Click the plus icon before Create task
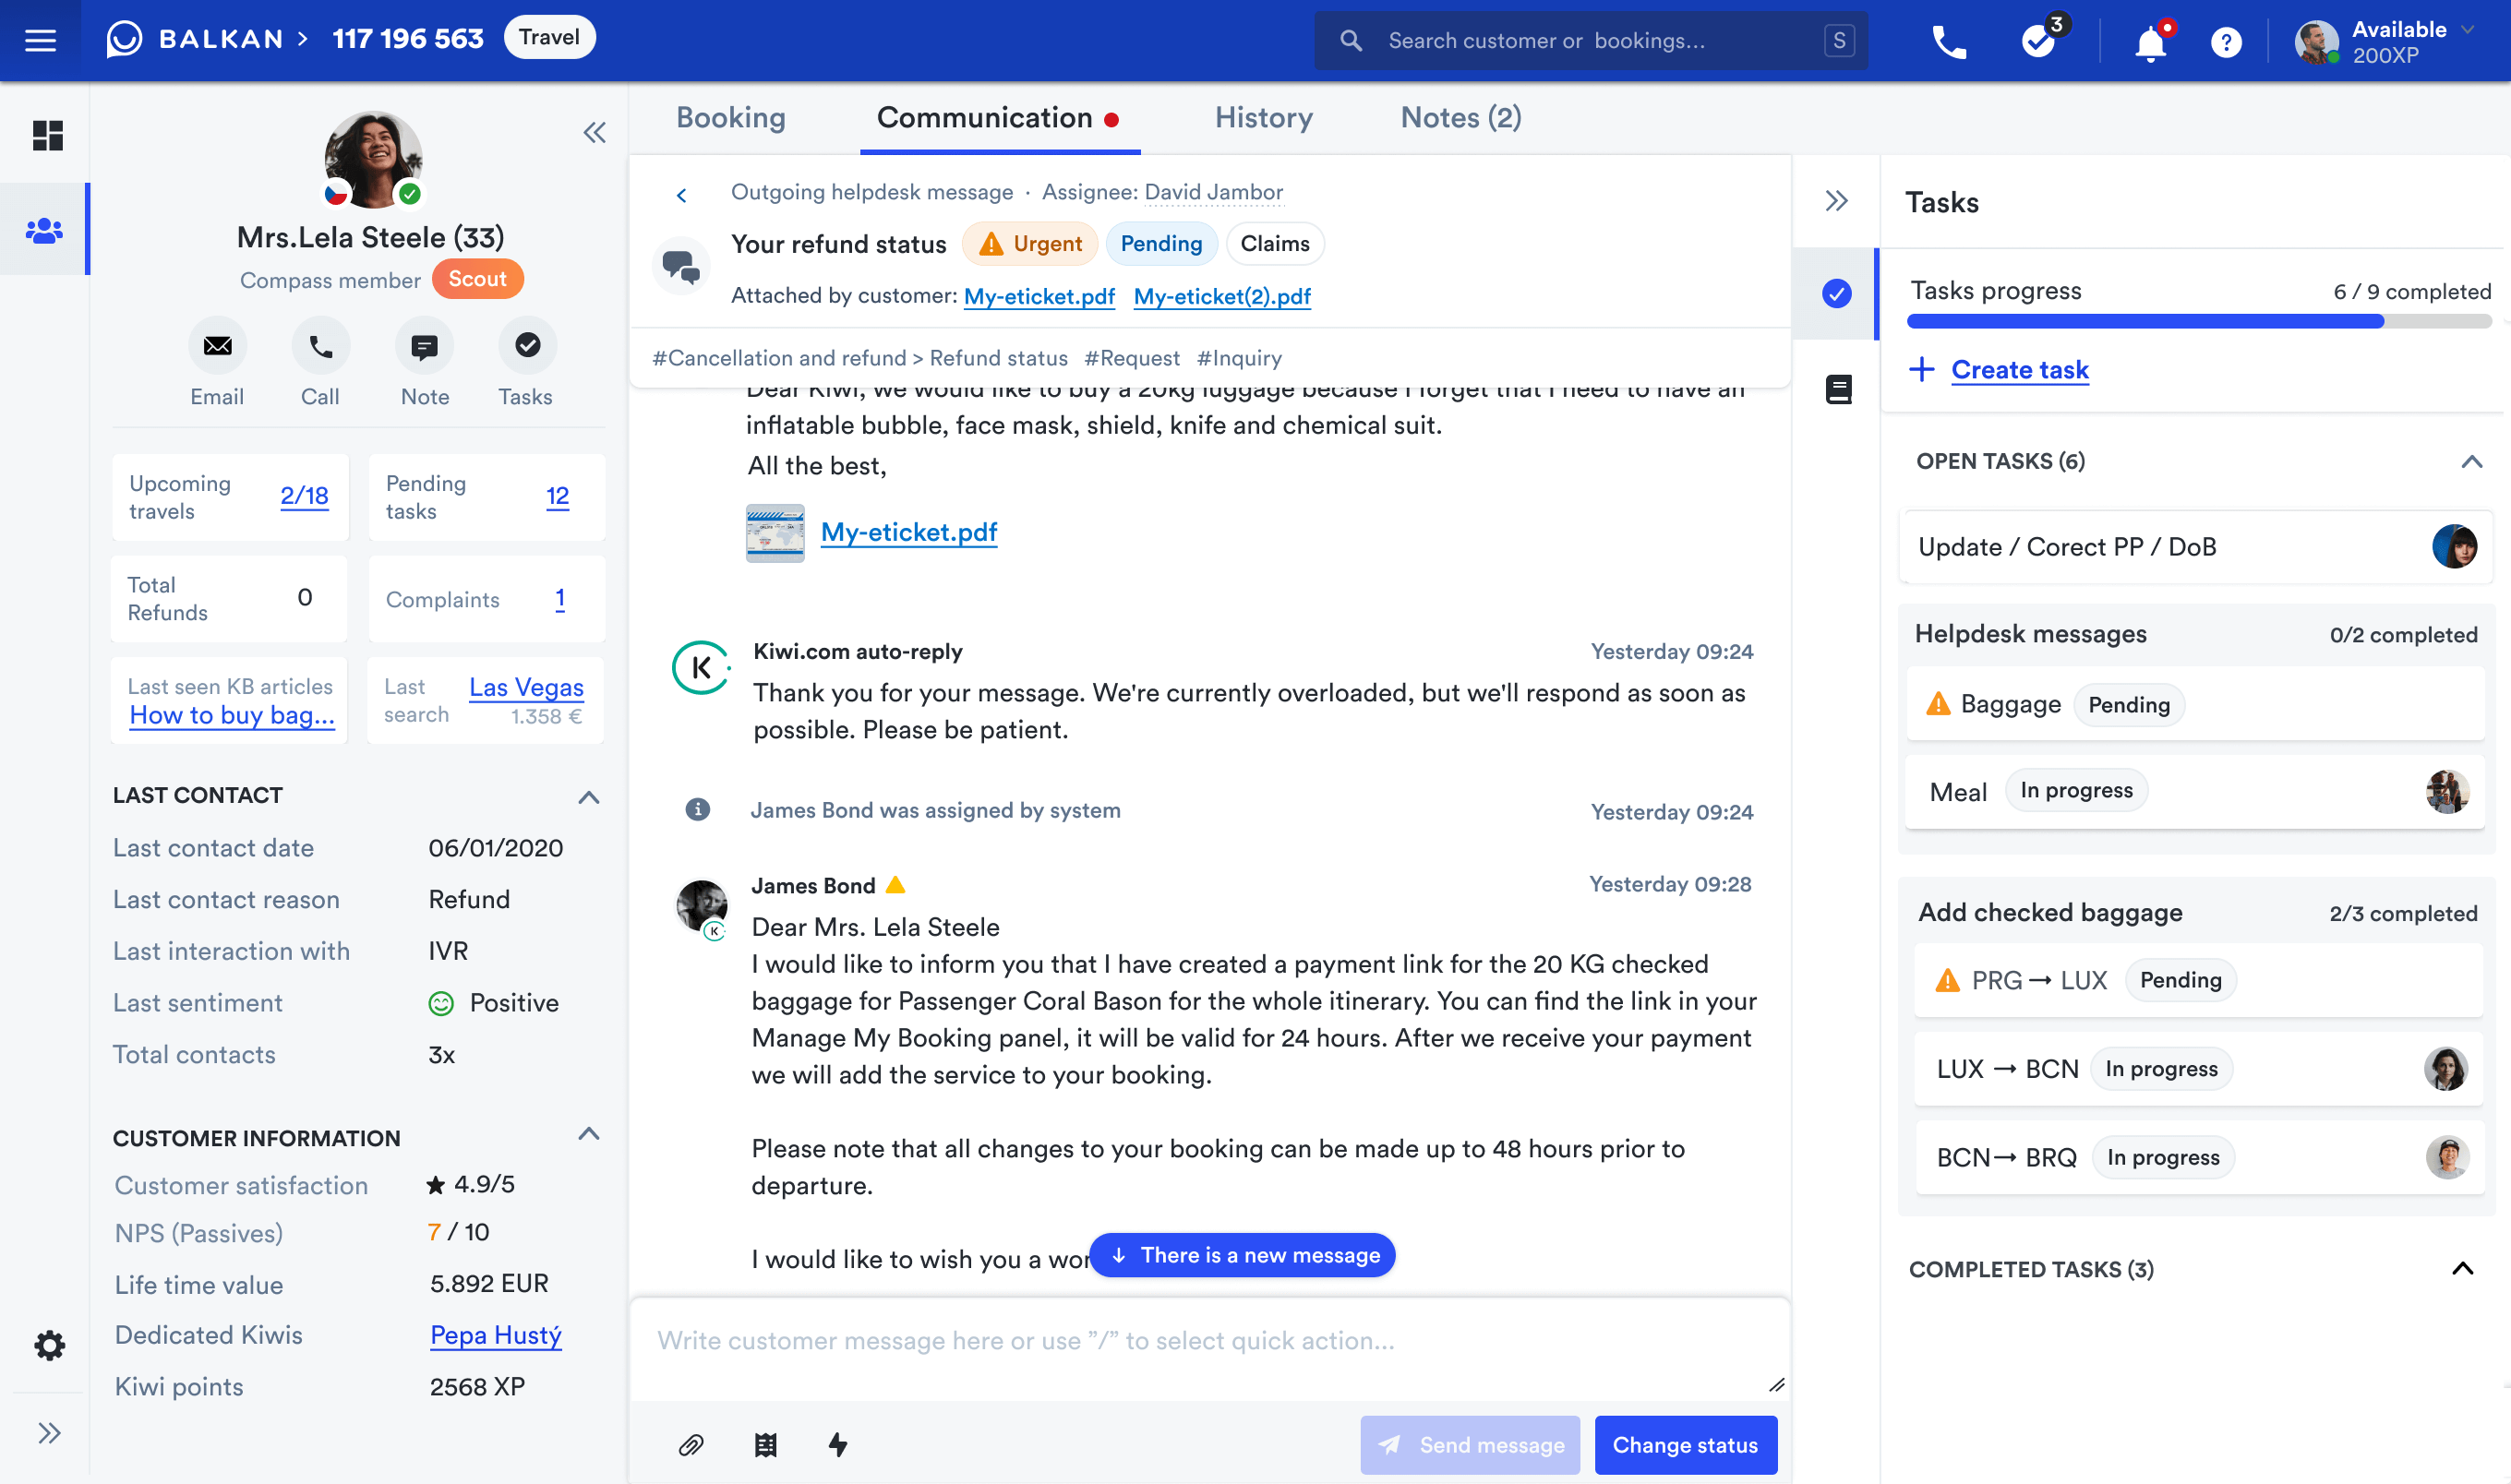Viewport: 2511px width, 1484px height. [1921, 369]
